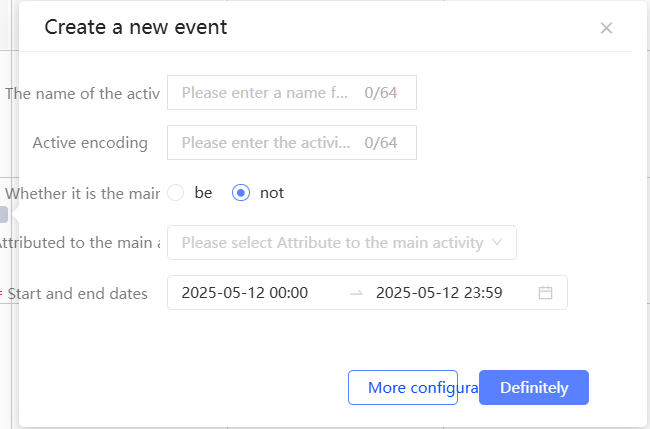Click the arrow separator between the dates
This screenshot has height=429, width=650.
pos(357,293)
